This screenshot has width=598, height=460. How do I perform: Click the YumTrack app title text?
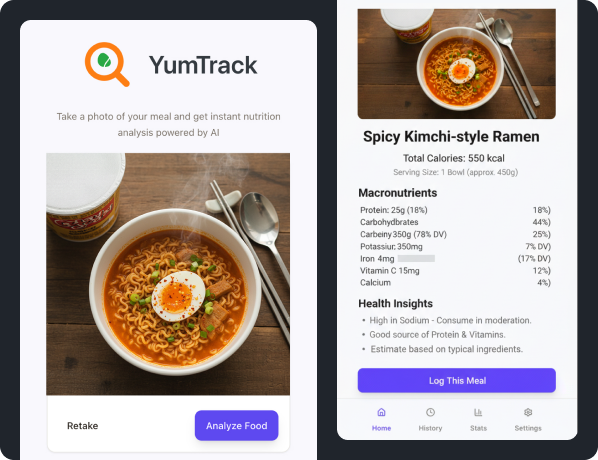point(203,65)
